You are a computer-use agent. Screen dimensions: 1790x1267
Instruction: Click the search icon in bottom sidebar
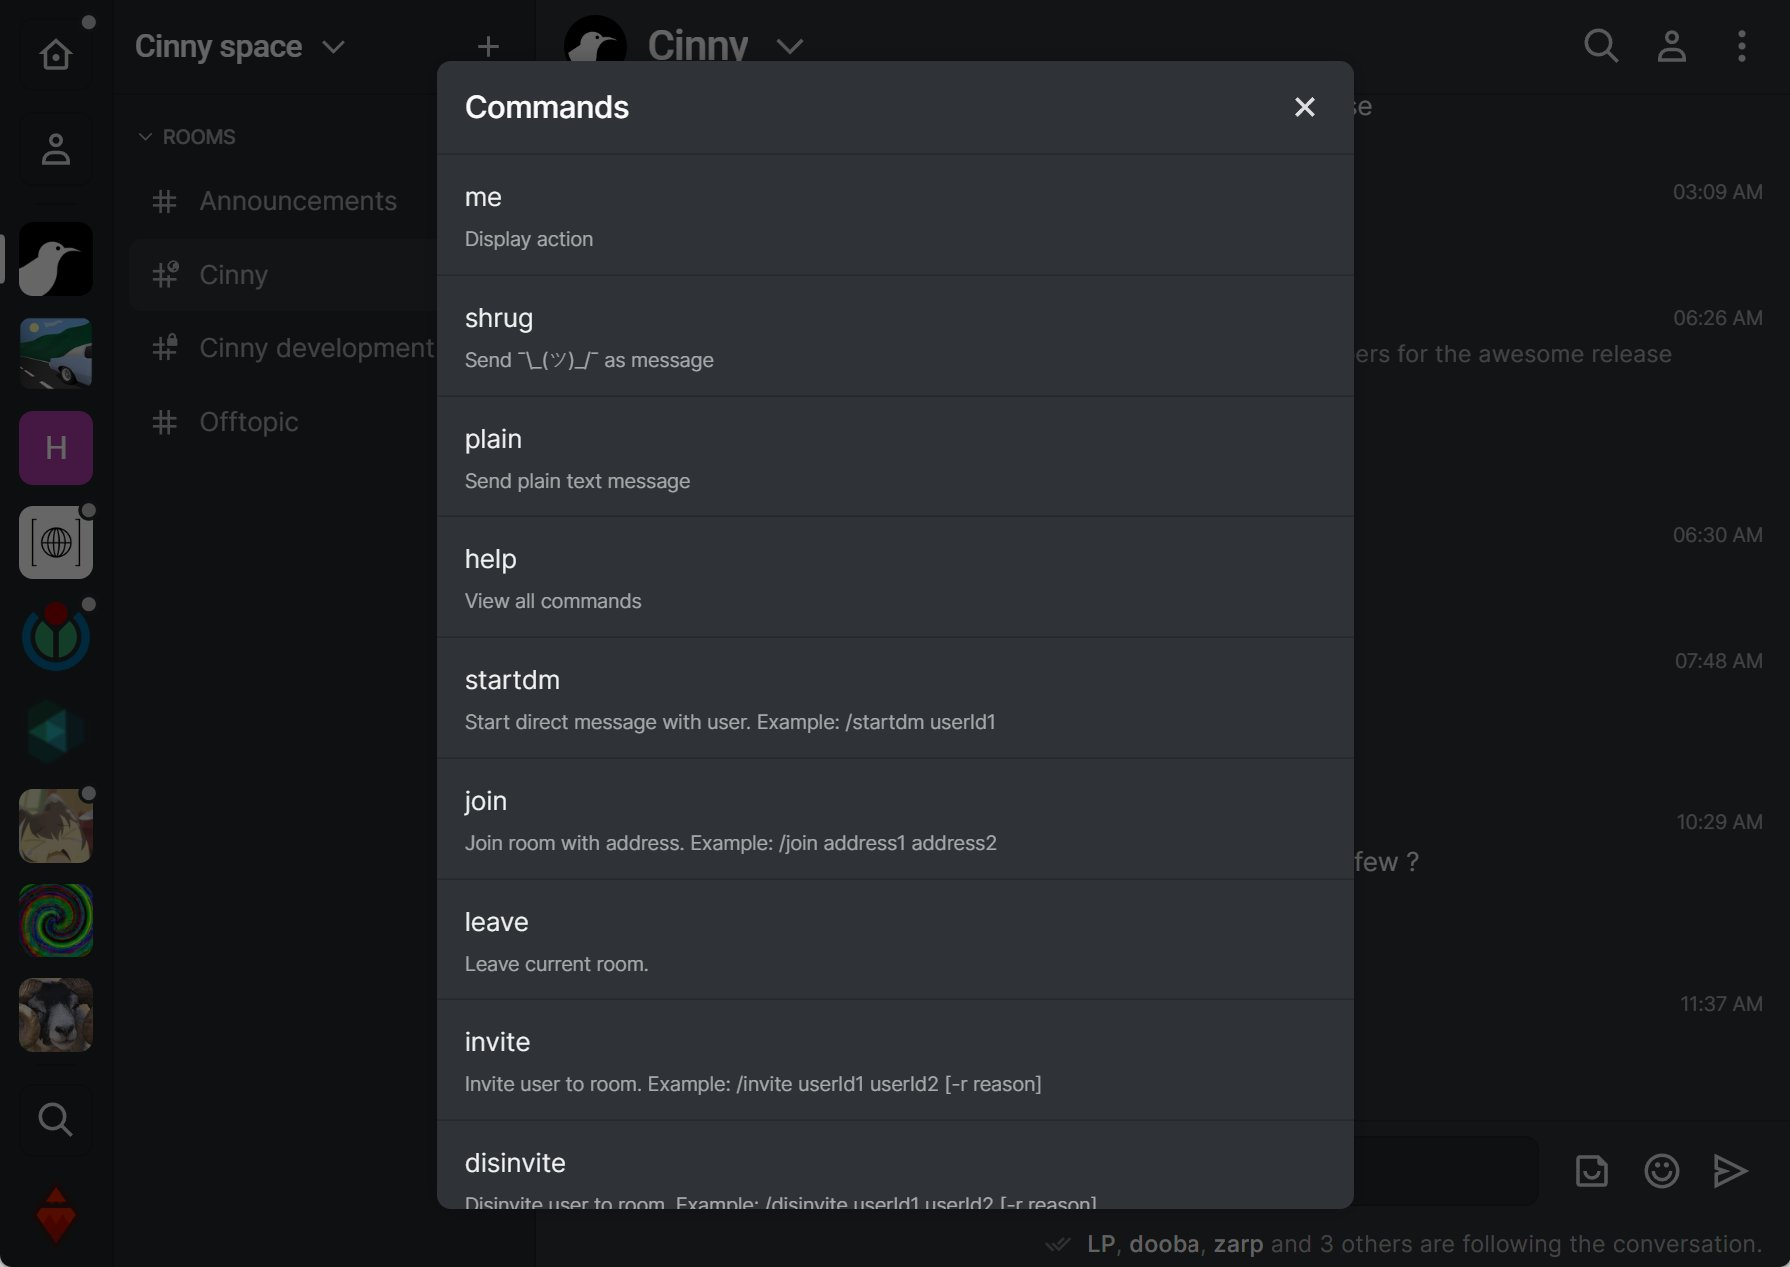56,1119
